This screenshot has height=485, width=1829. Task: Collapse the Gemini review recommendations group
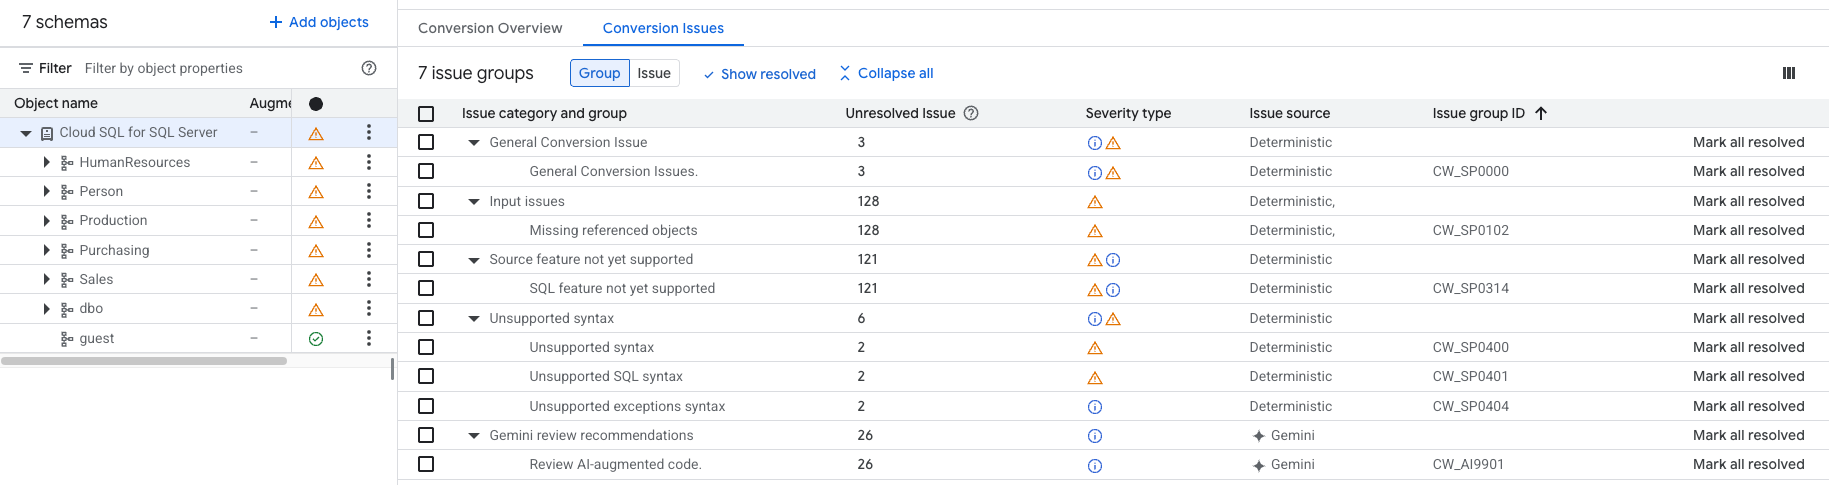[474, 436]
